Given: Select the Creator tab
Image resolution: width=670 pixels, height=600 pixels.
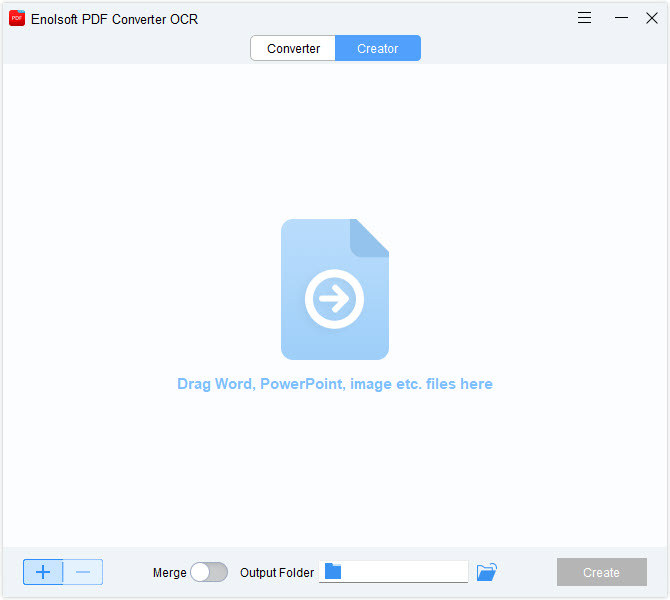Looking at the screenshot, I should click(x=378, y=48).
